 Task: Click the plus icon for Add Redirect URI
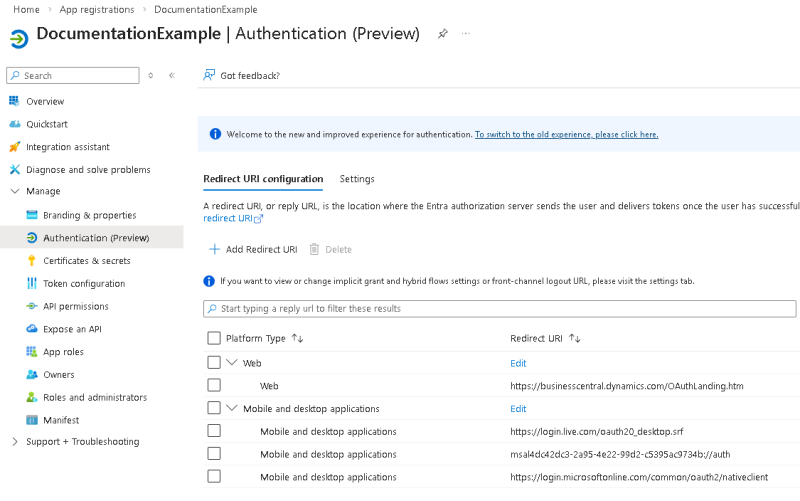214,249
